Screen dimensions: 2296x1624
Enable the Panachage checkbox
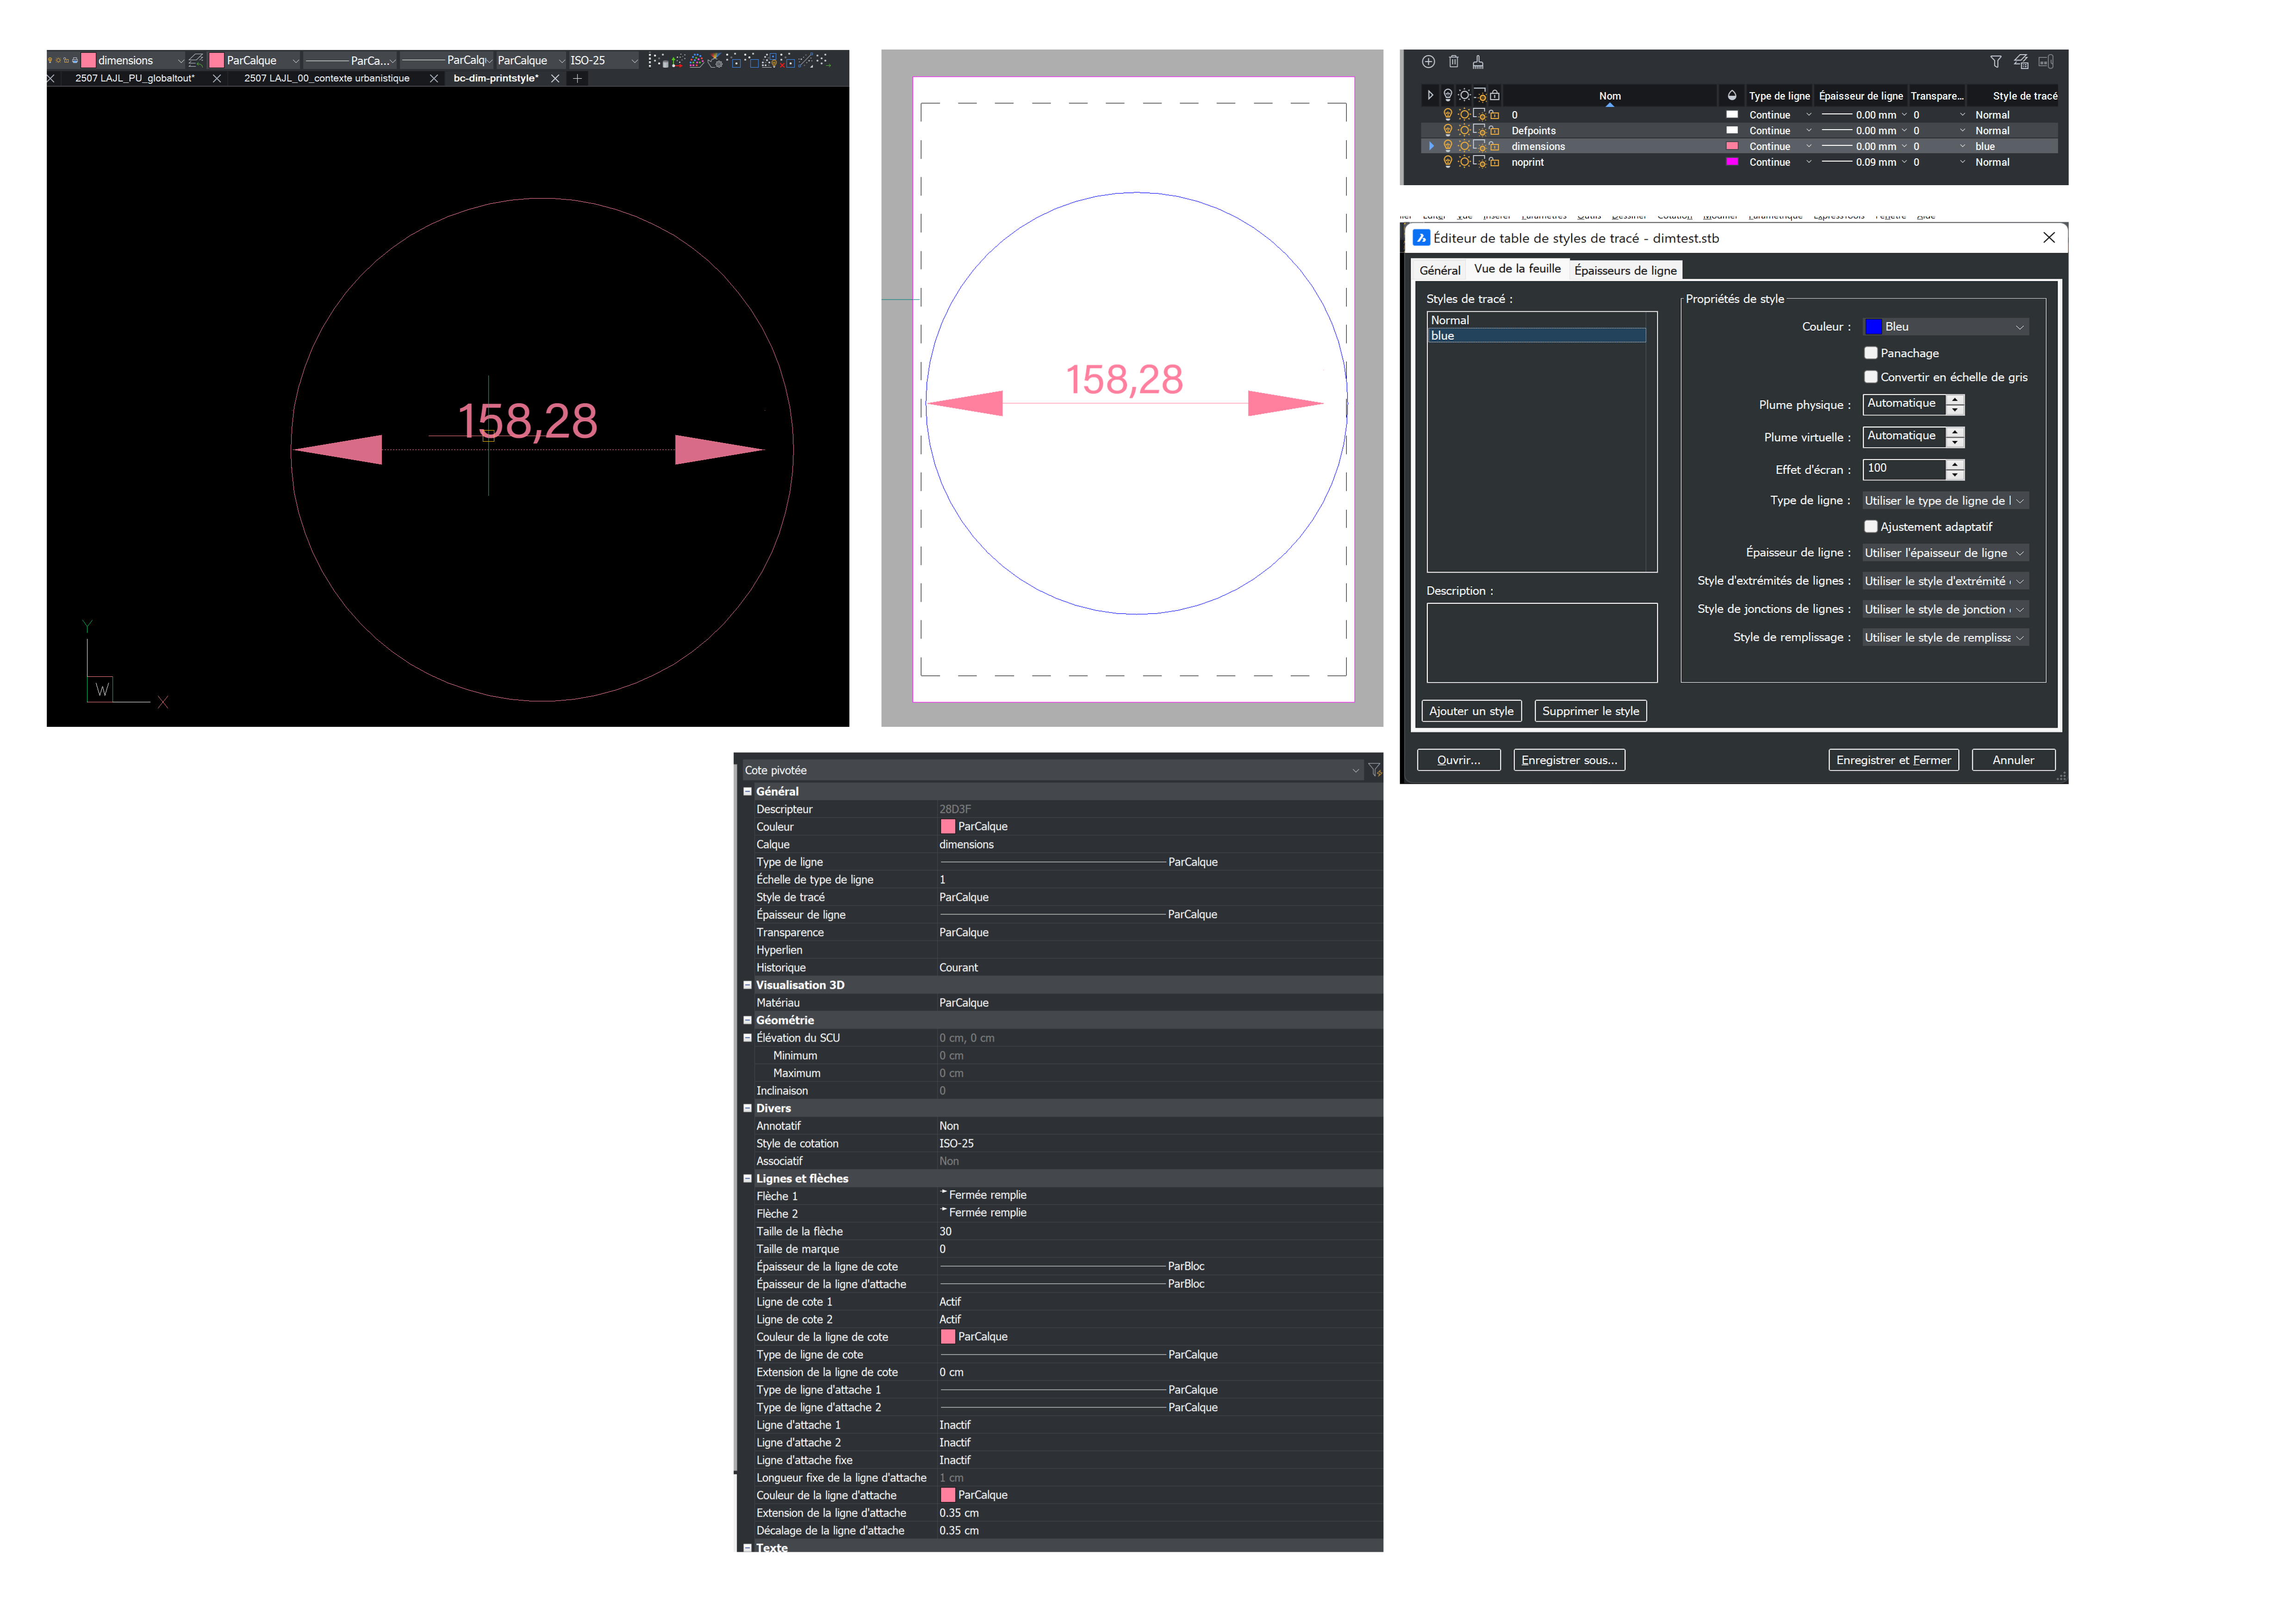point(1870,353)
